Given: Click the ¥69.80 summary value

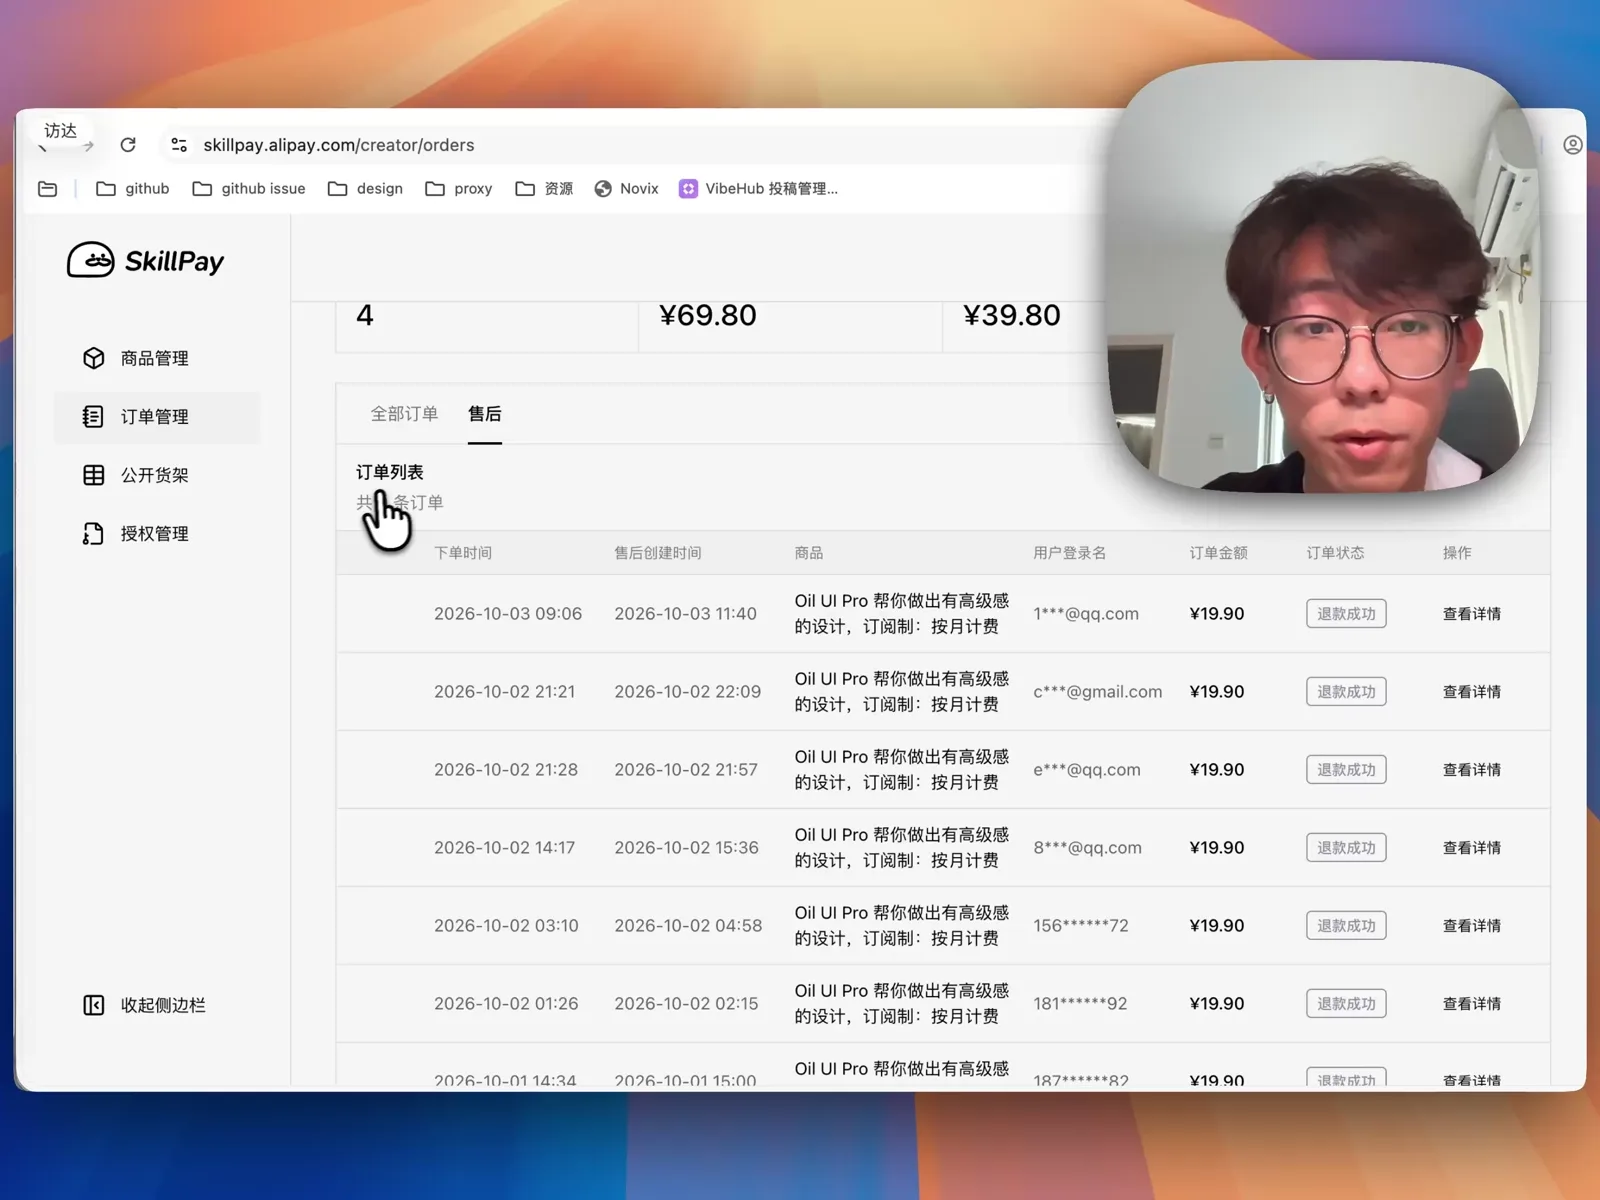Looking at the screenshot, I should pos(708,315).
